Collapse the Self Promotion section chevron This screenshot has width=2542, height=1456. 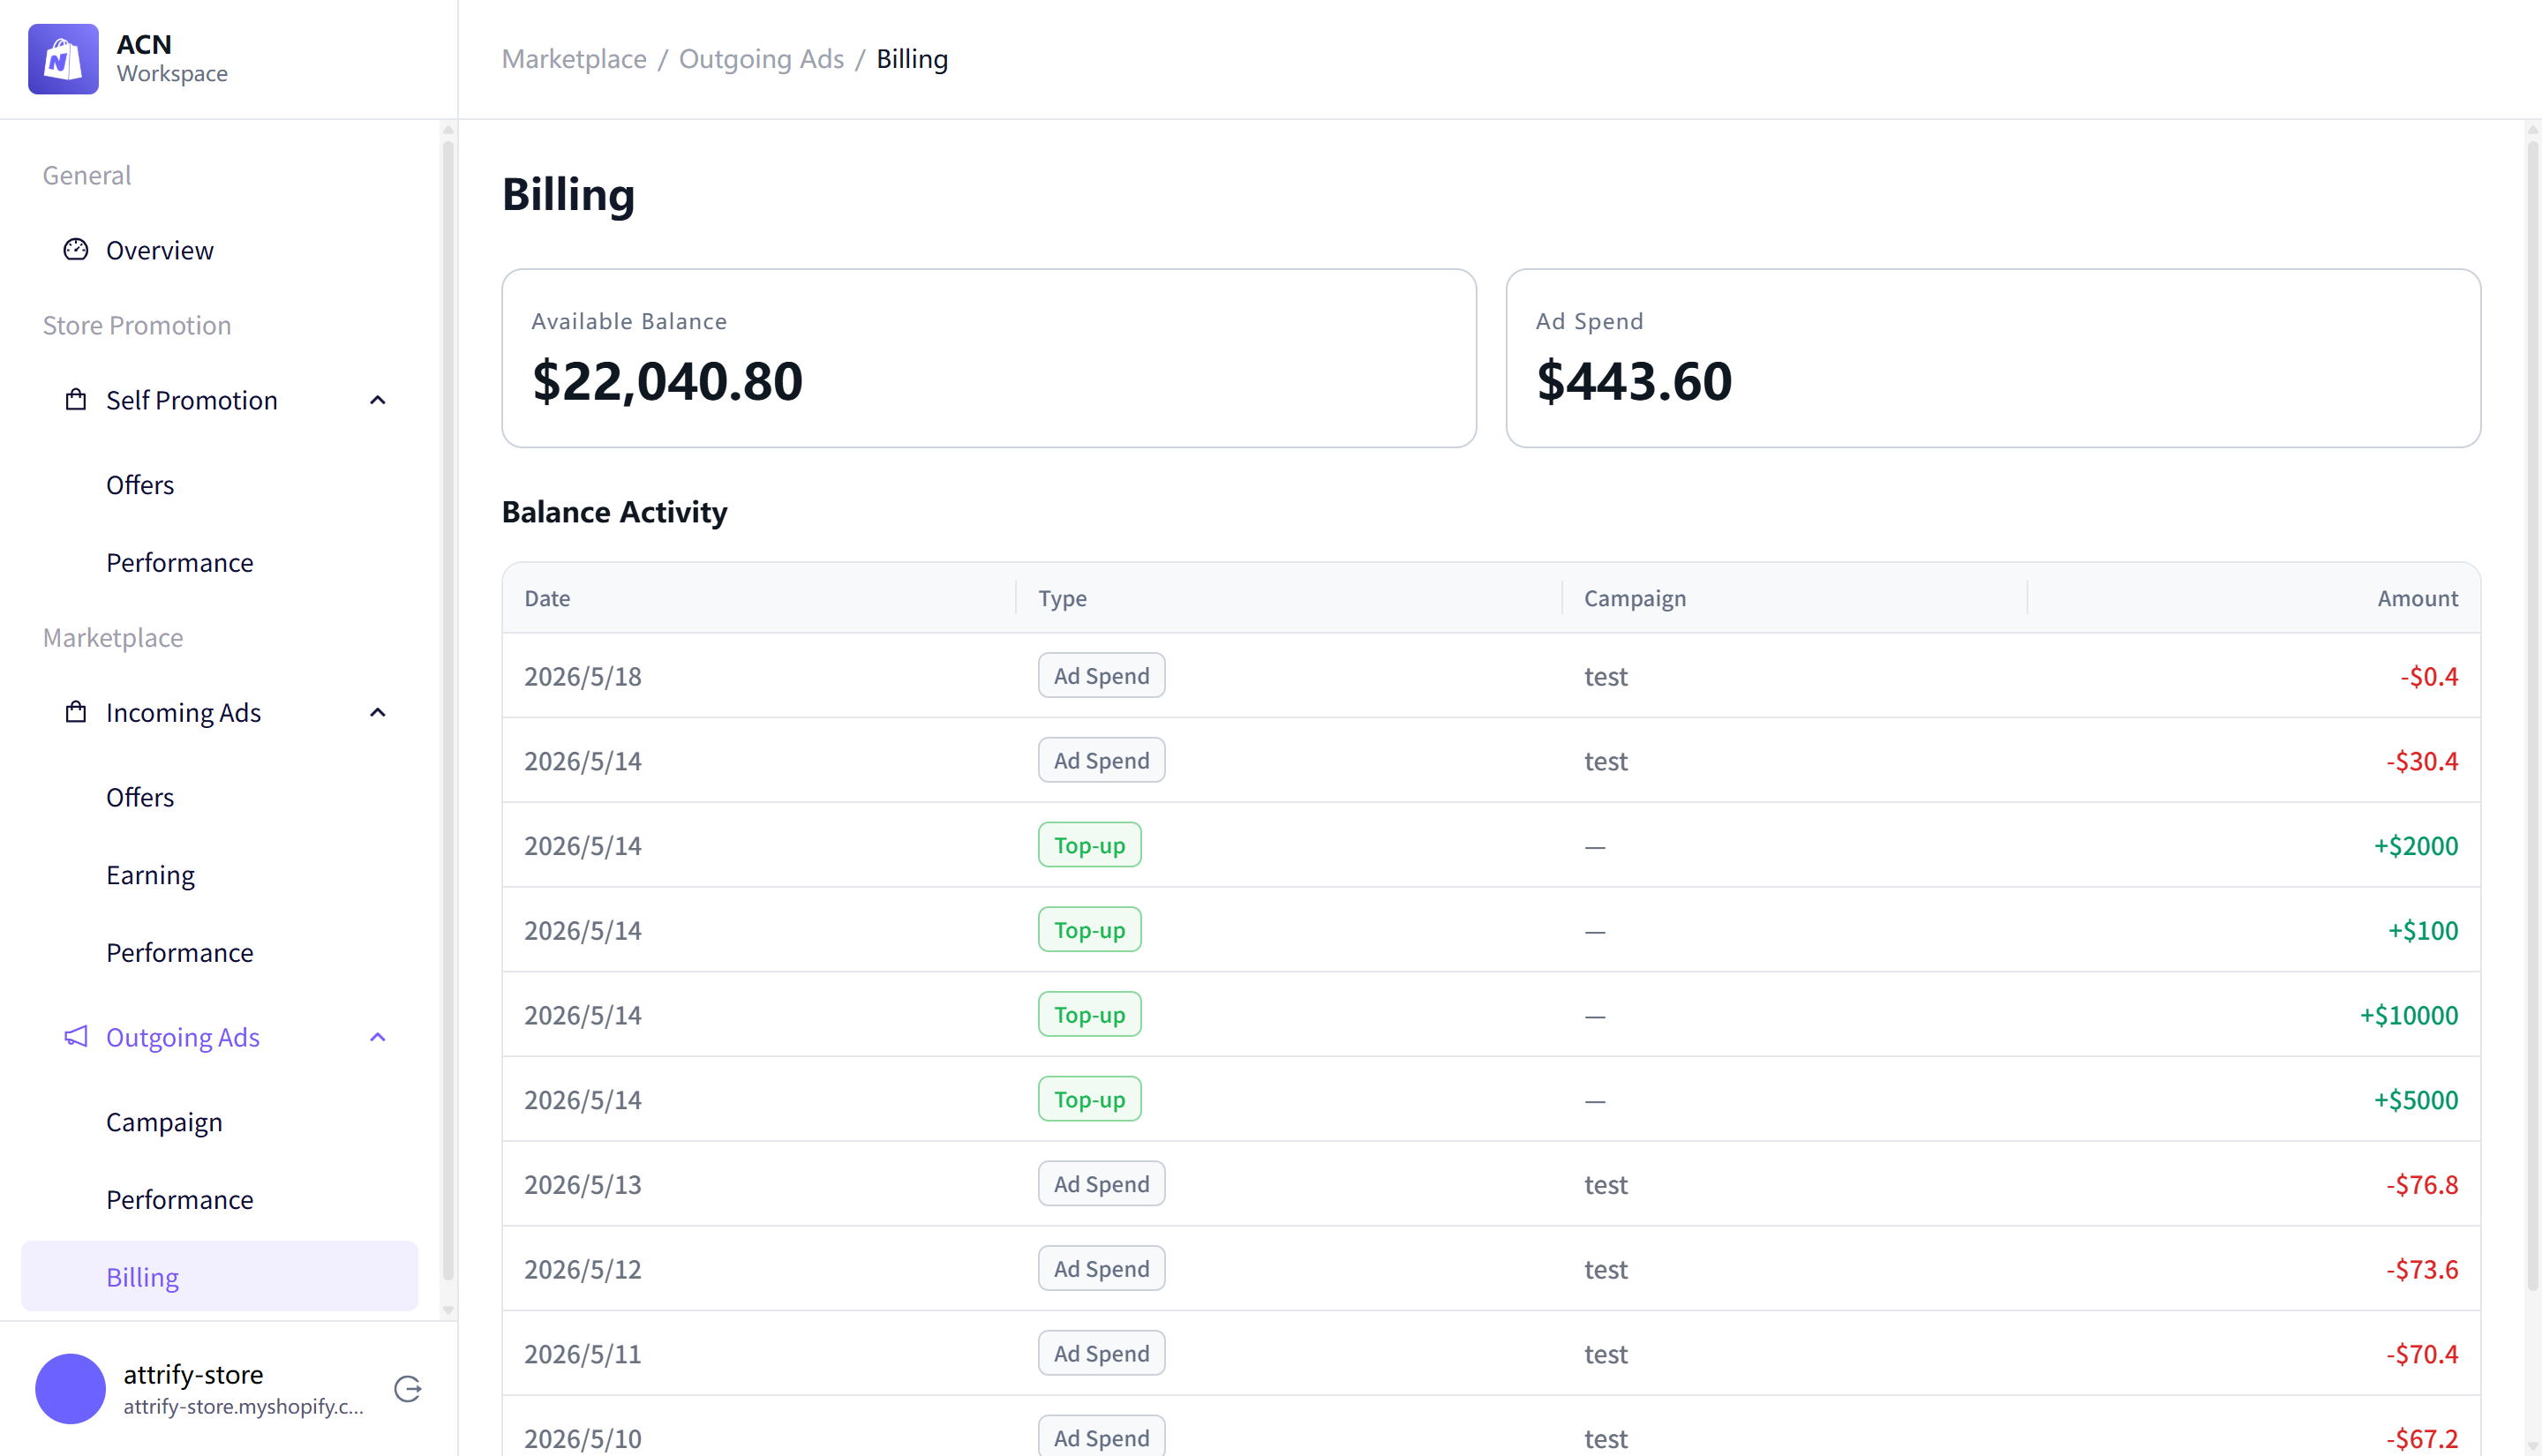pos(378,400)
